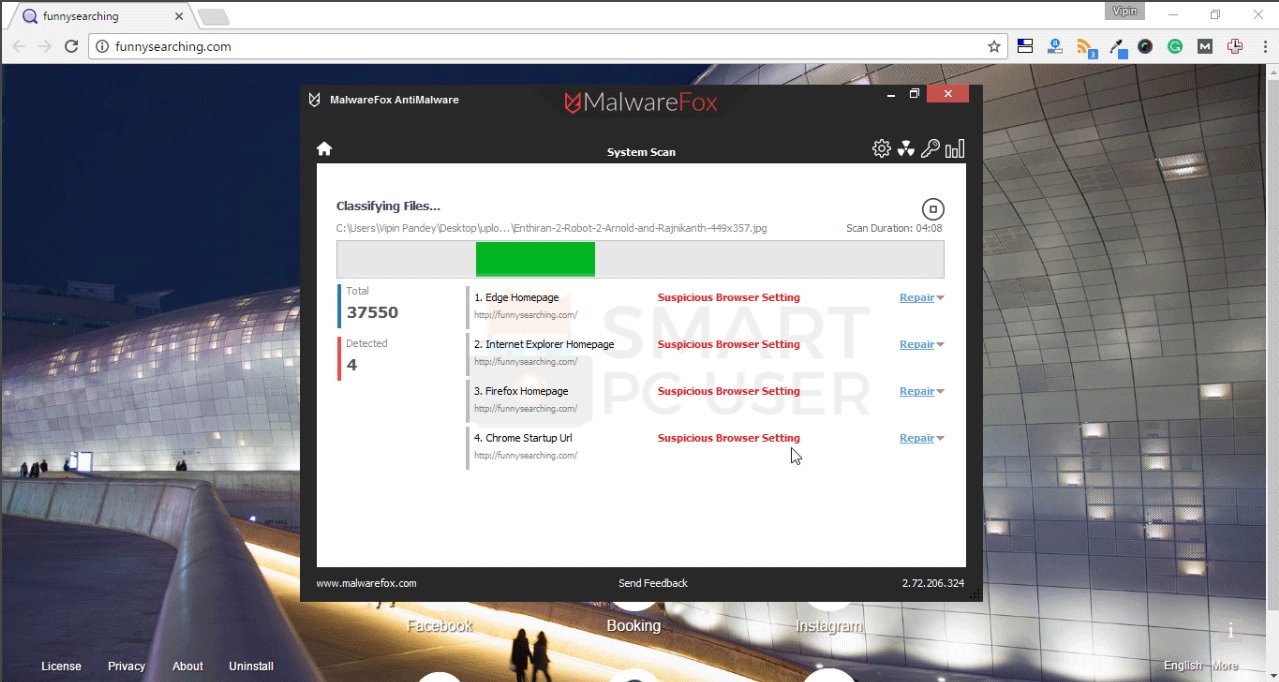This screenshot has height=682, width=1279.
Task: Open the green Grammarly extension
Action: 1176,46
